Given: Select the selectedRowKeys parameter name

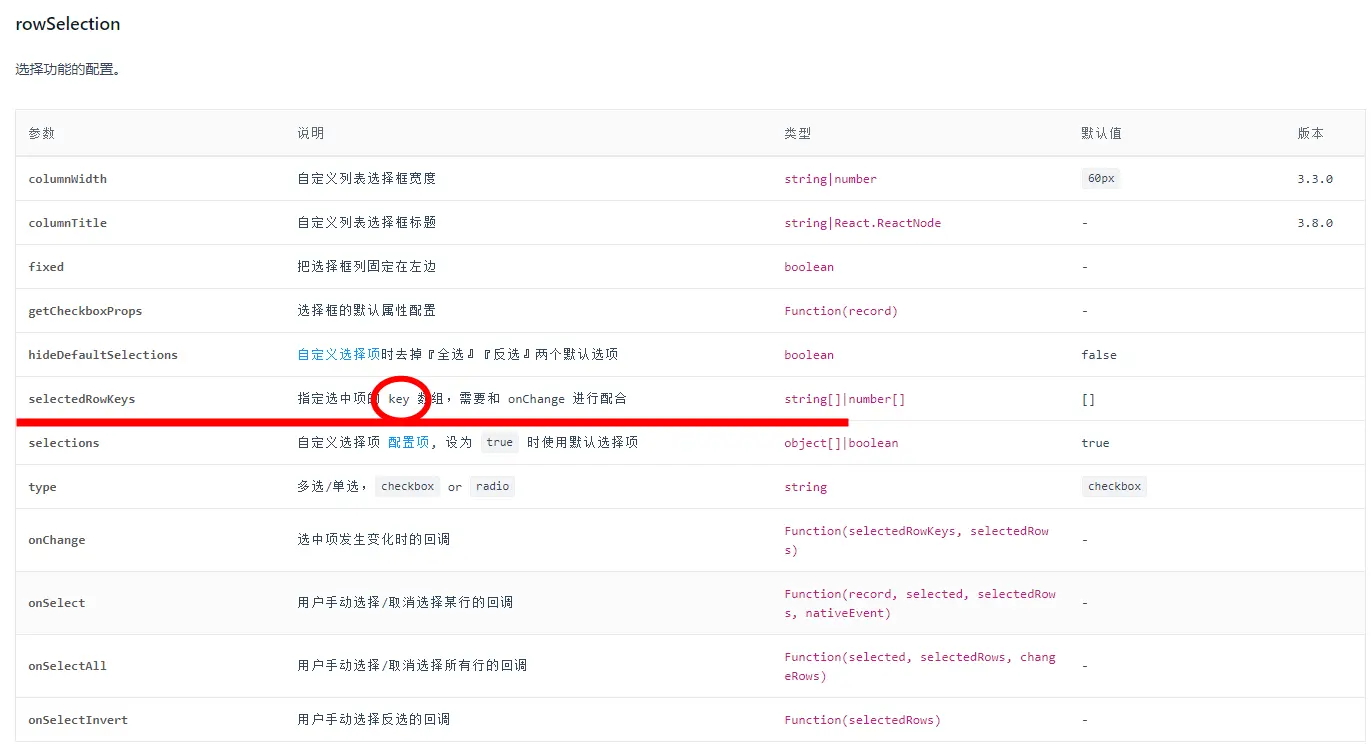Looking at the screenshot, I should [x=82, y=399].
